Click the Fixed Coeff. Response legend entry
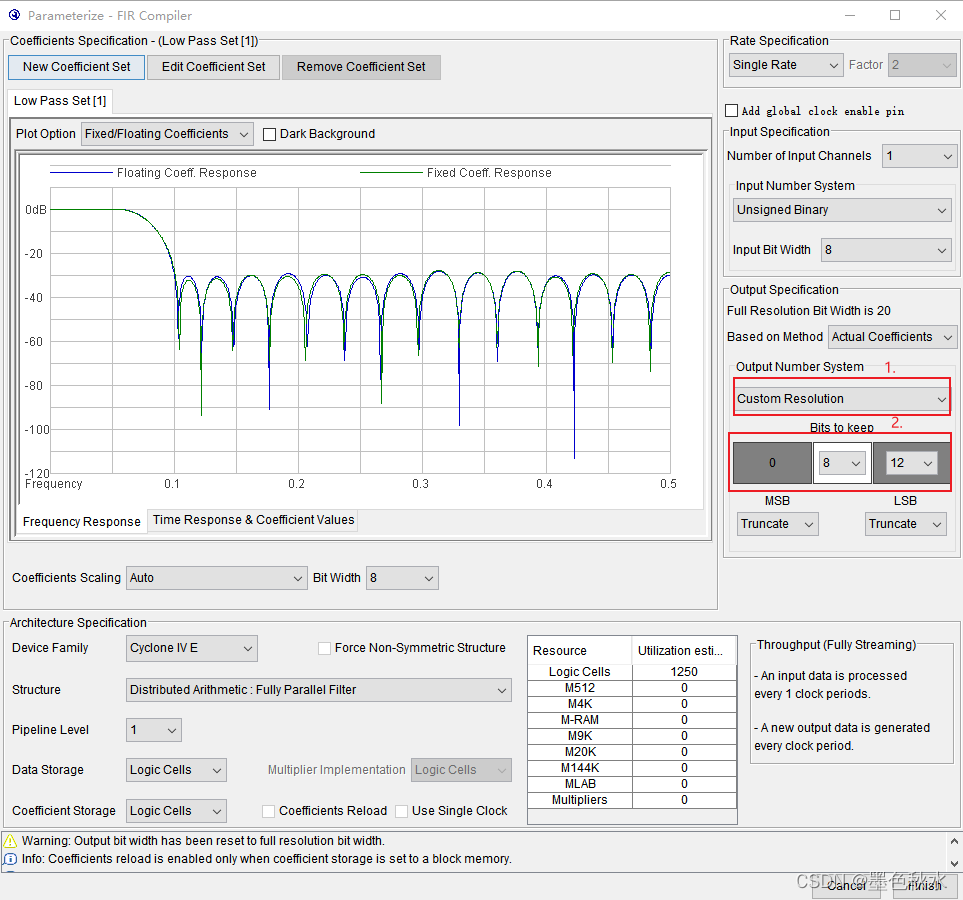The width and height of the screenshot is (963, 900). click(456, 173)
